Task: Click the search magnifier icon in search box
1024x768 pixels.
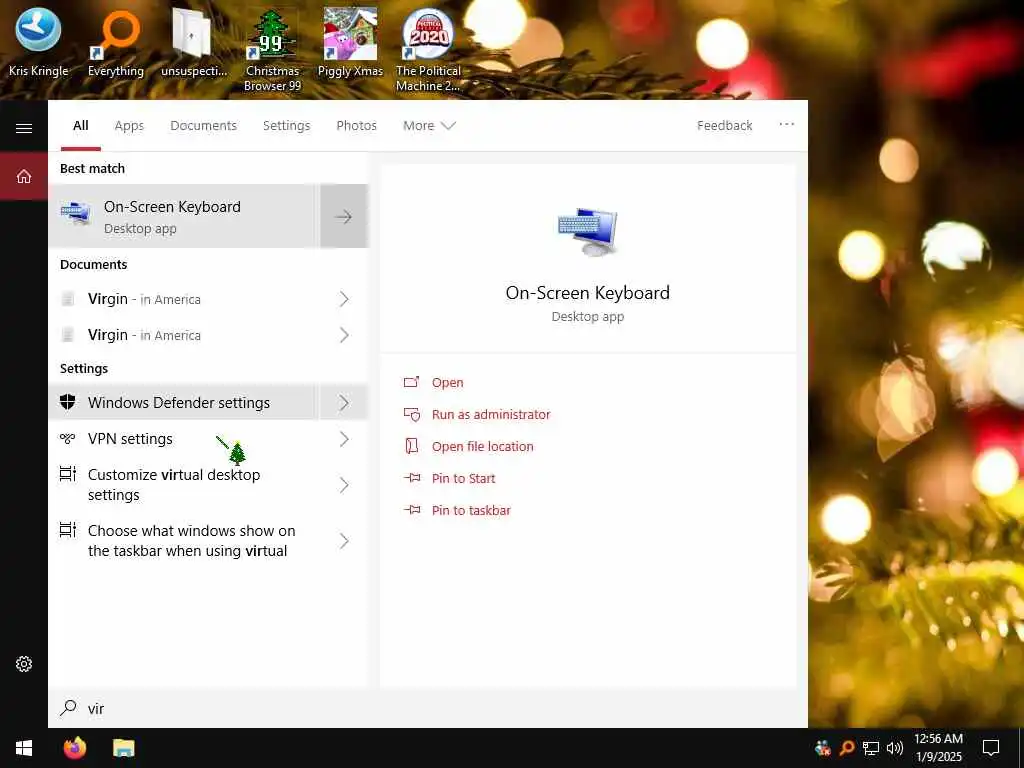Action: click(68, 709)
